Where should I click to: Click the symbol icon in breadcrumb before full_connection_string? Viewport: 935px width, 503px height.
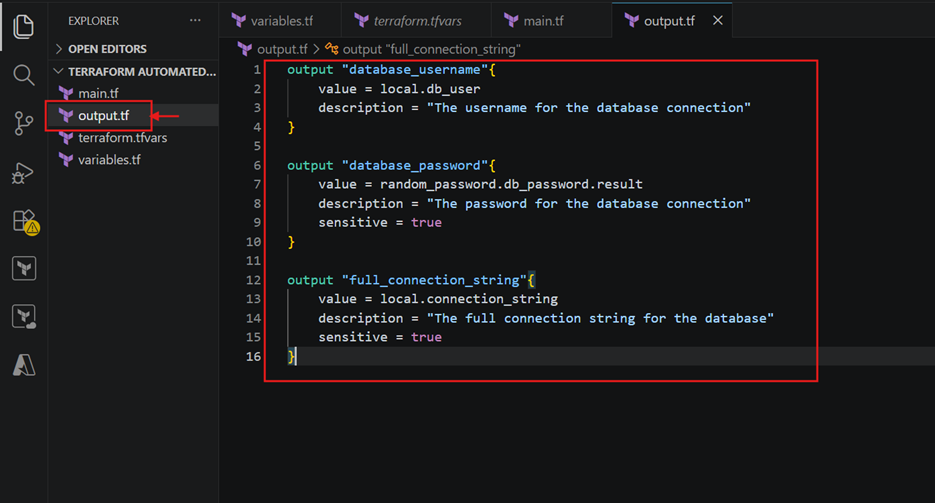(x=332, y=49)
